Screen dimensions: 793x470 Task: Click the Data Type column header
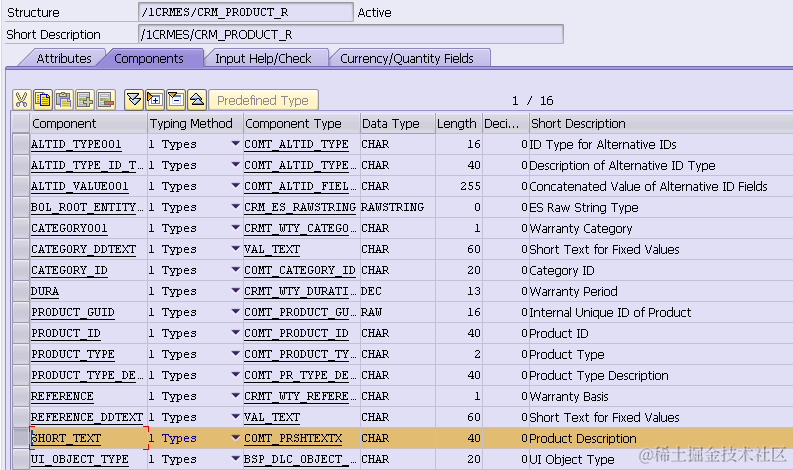tap(398, 123)
